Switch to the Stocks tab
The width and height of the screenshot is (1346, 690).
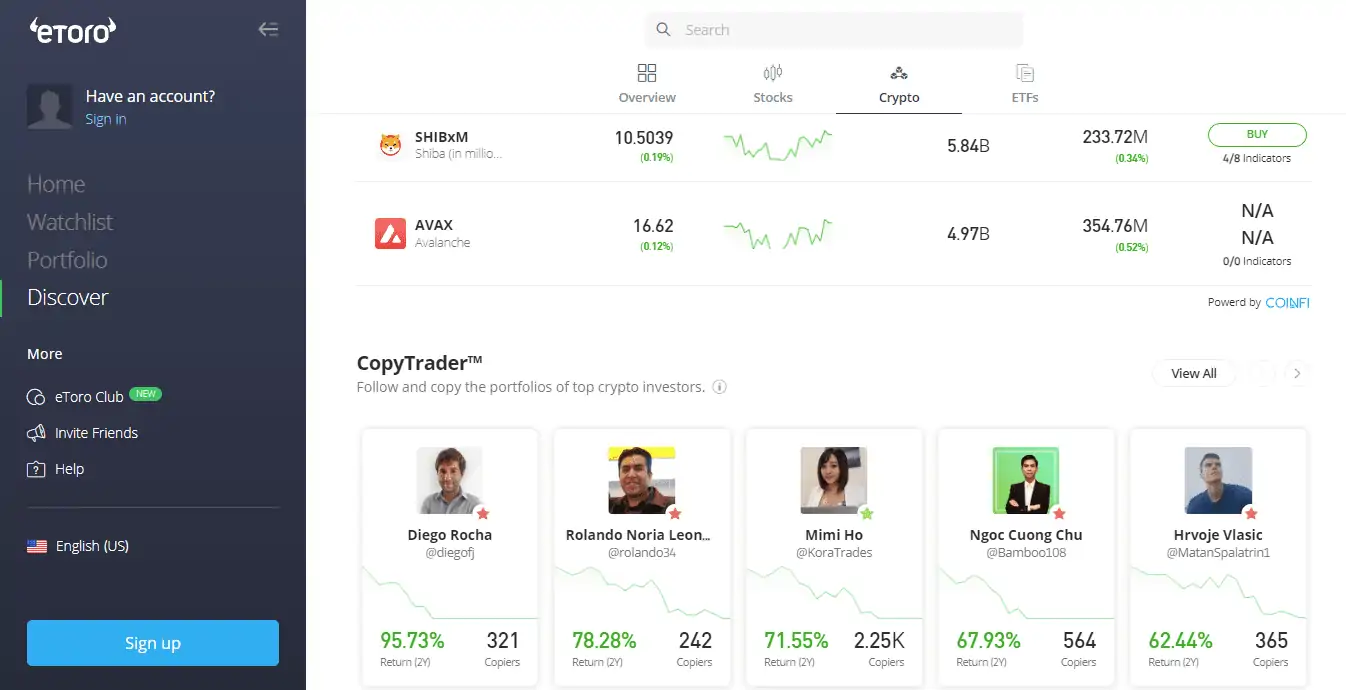pos(773,84)
